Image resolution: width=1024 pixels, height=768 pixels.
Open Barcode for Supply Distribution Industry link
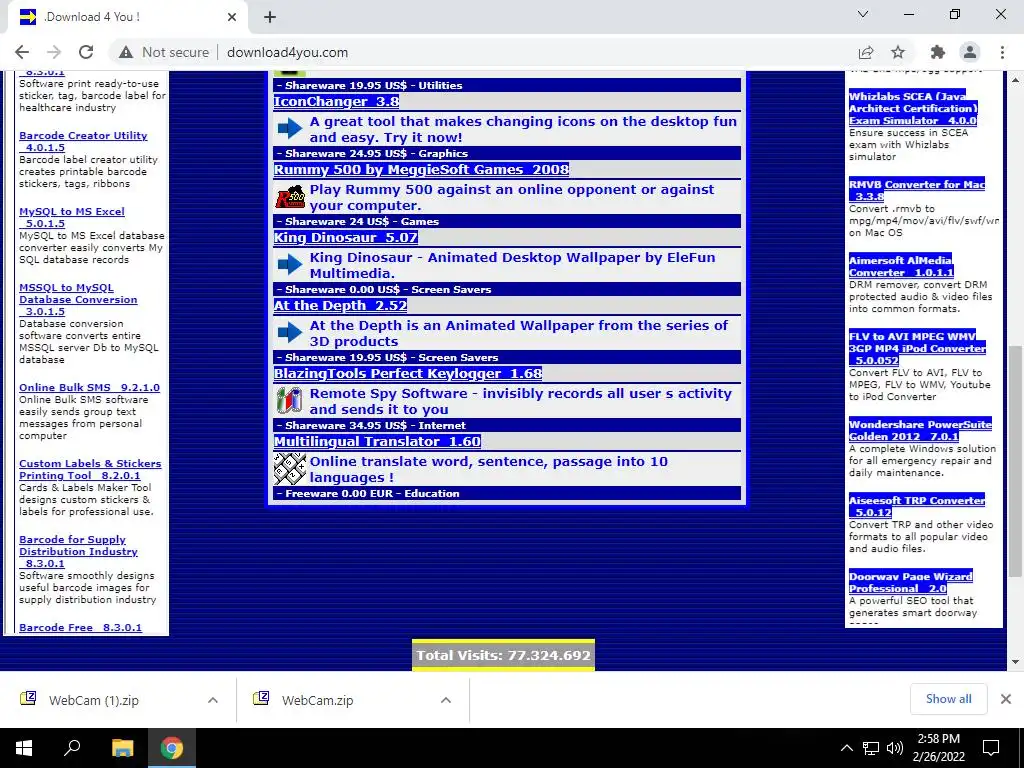[x=78, y=551]
